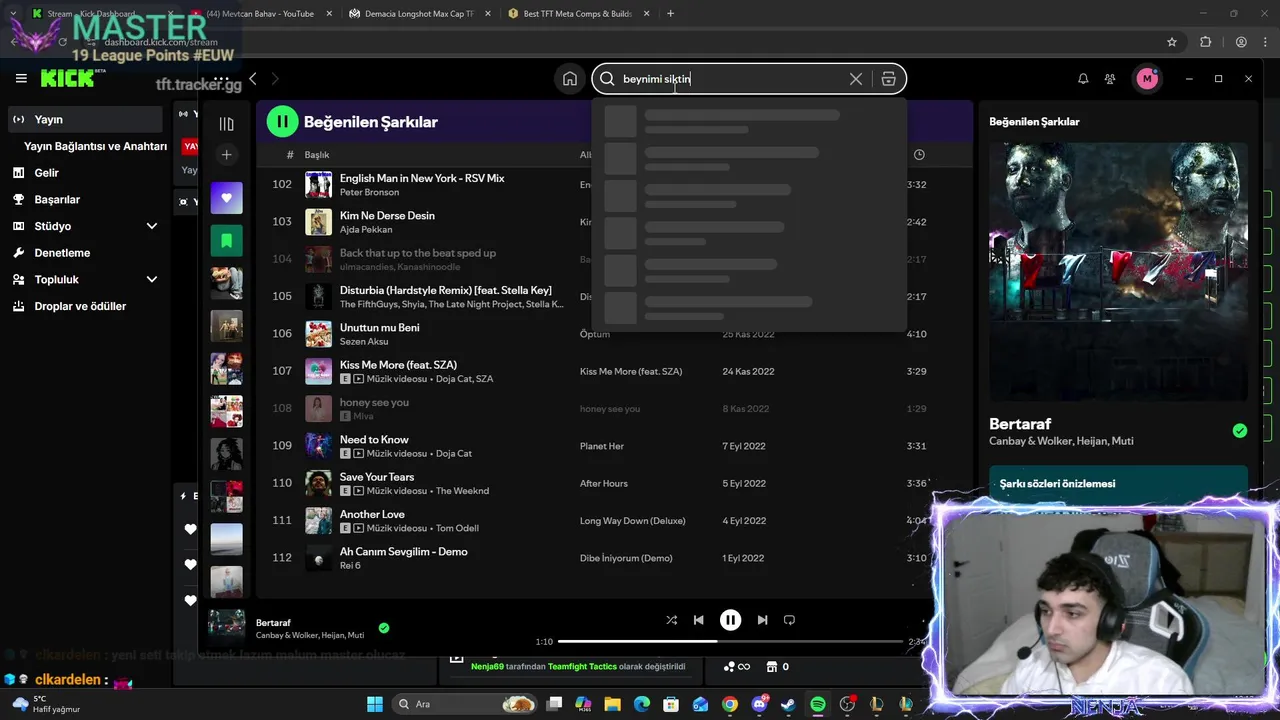This screenshot has height=720, width=1280.
Task: Sort tracks by Başlık column header
Action: (316, 155)
